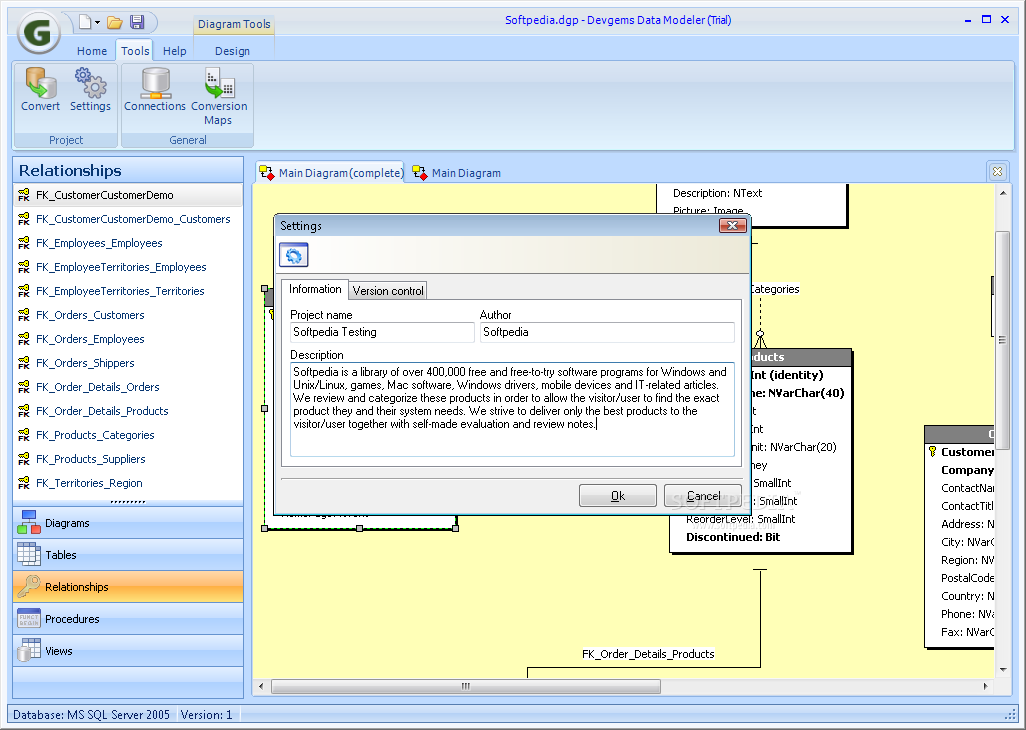Click the open folder quick-access icon
Viewport: 1026px width, 730px height.
pos(115,22)
